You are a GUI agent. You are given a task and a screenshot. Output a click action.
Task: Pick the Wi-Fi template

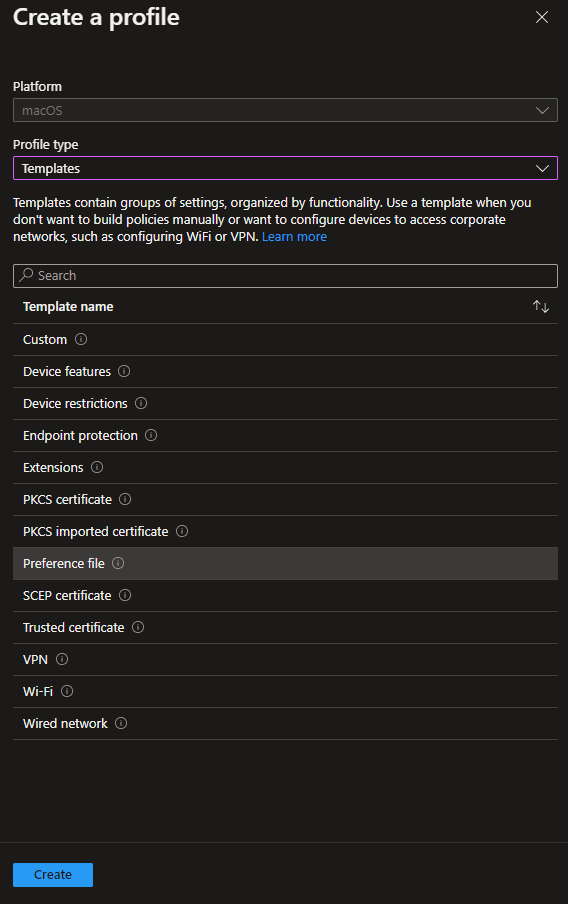(x=285, y=692)
